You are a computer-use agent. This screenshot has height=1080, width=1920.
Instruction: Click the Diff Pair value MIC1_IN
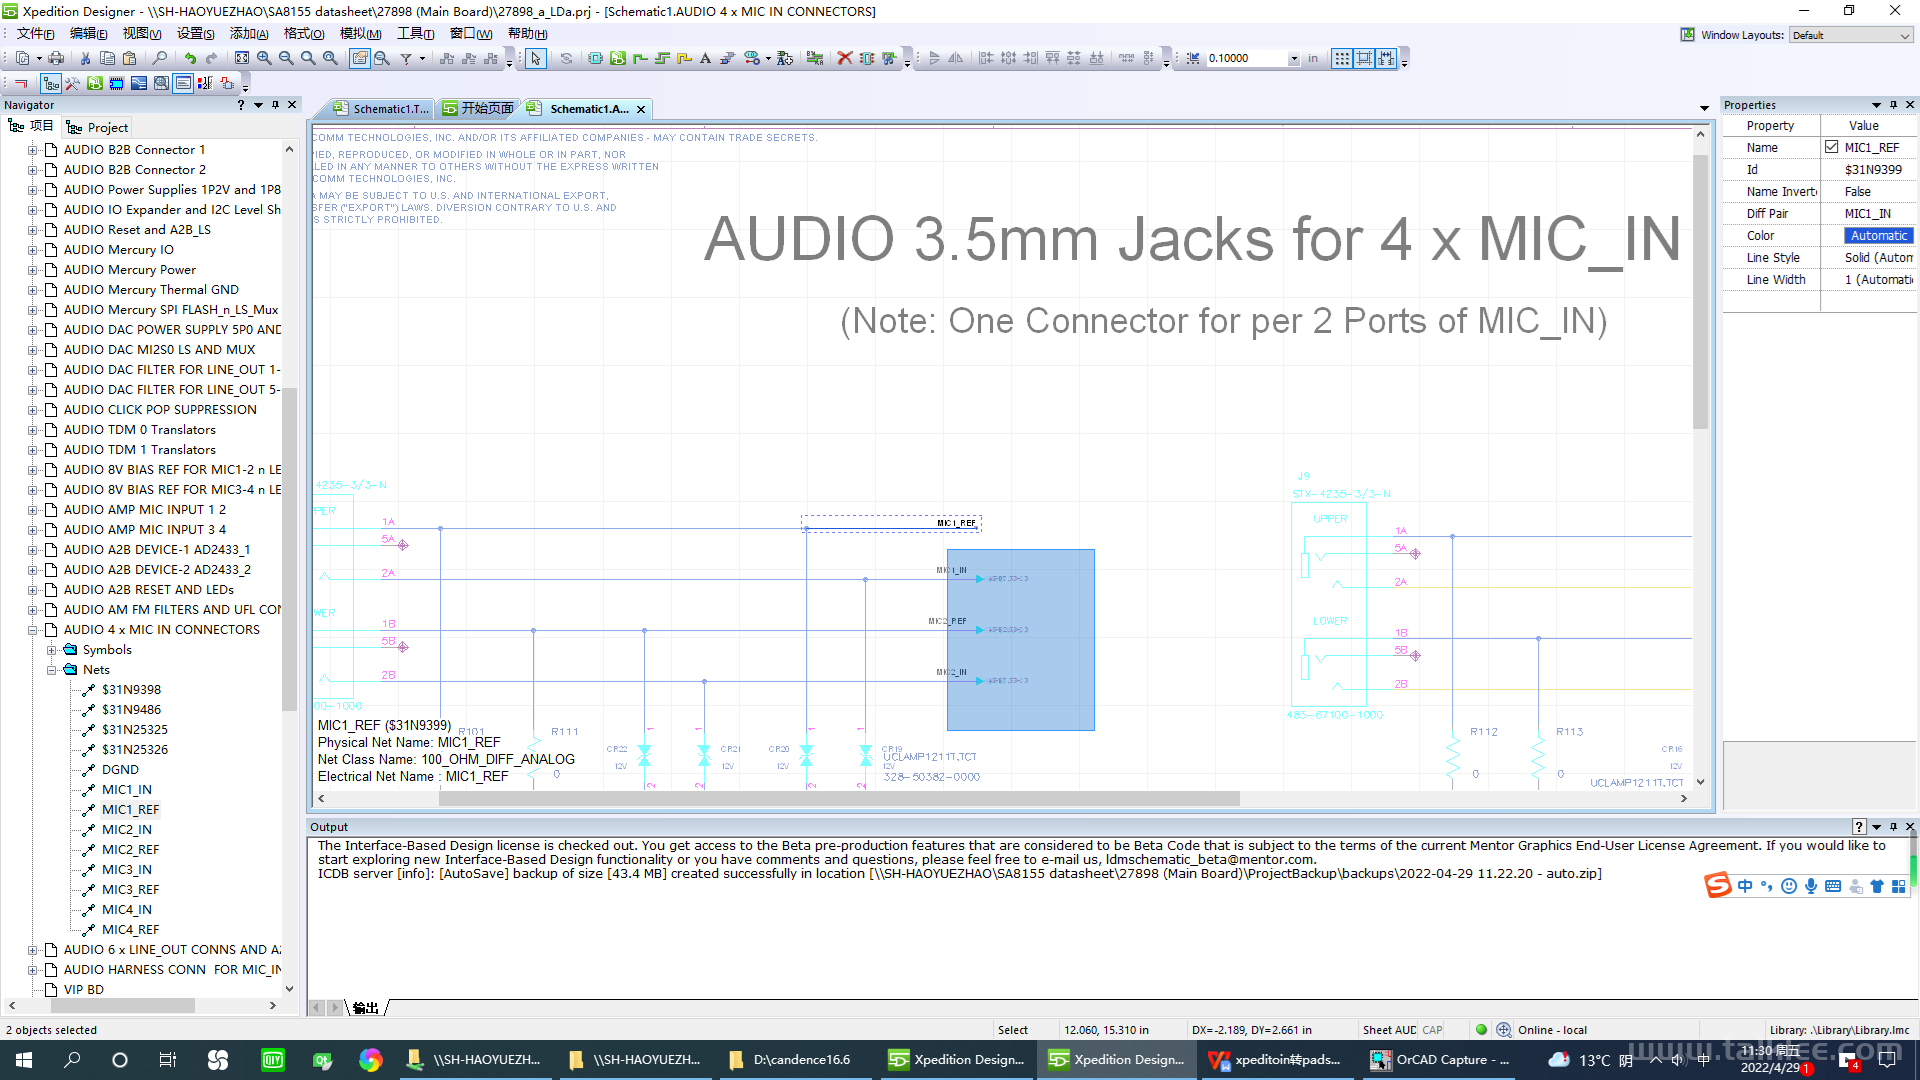coord(1867,214)
